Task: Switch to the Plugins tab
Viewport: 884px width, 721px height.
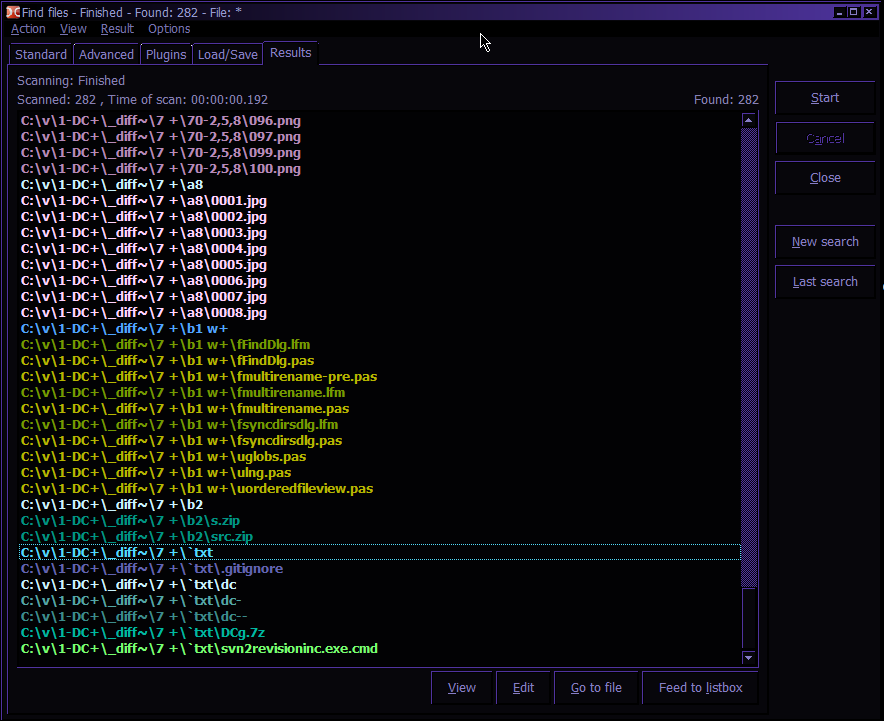Action: [166, 55]
